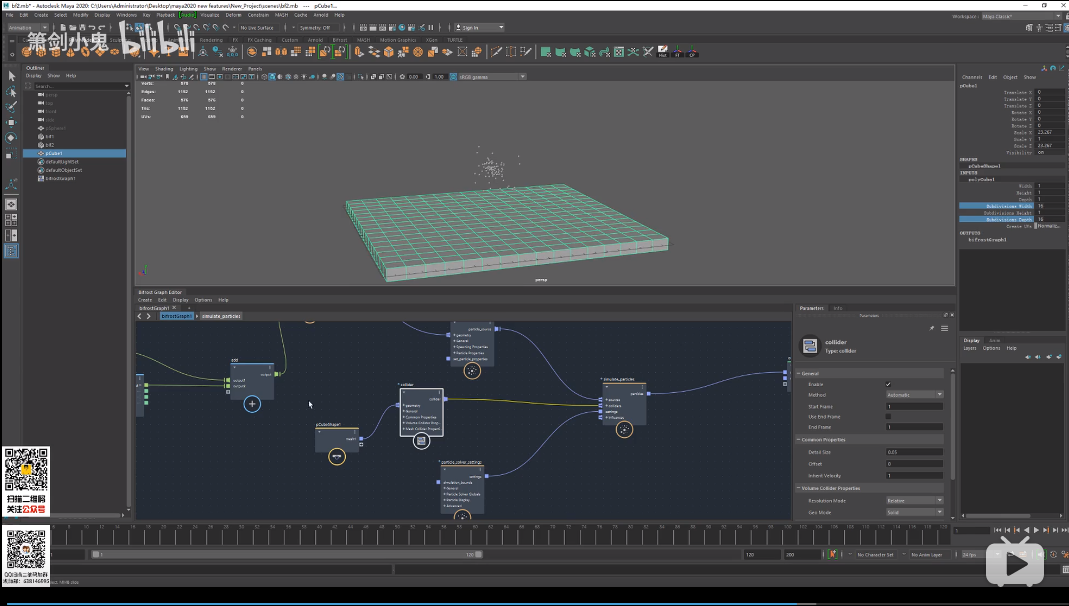Disable the collider Enable checkbox

point(888,384)
